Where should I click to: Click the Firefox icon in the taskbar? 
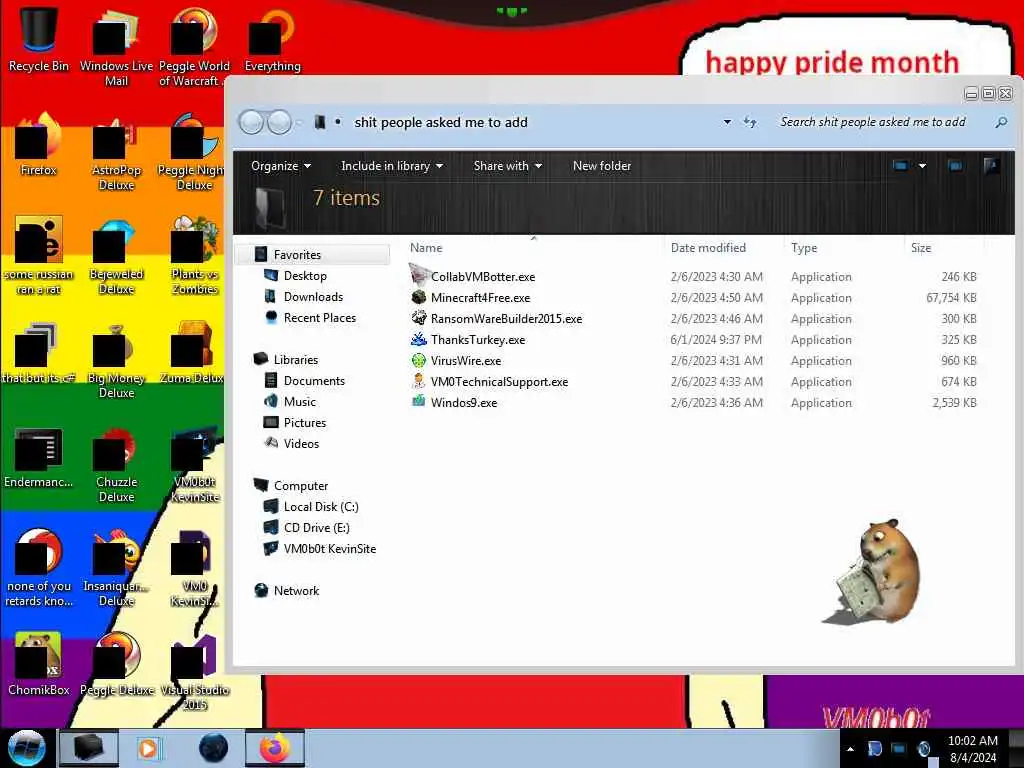275,748
